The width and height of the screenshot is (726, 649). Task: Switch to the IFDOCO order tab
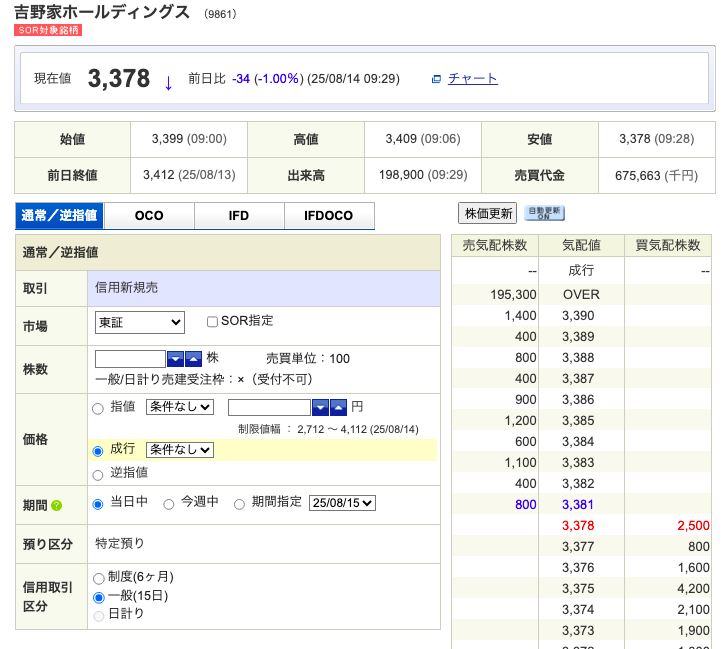click(329, 216)
